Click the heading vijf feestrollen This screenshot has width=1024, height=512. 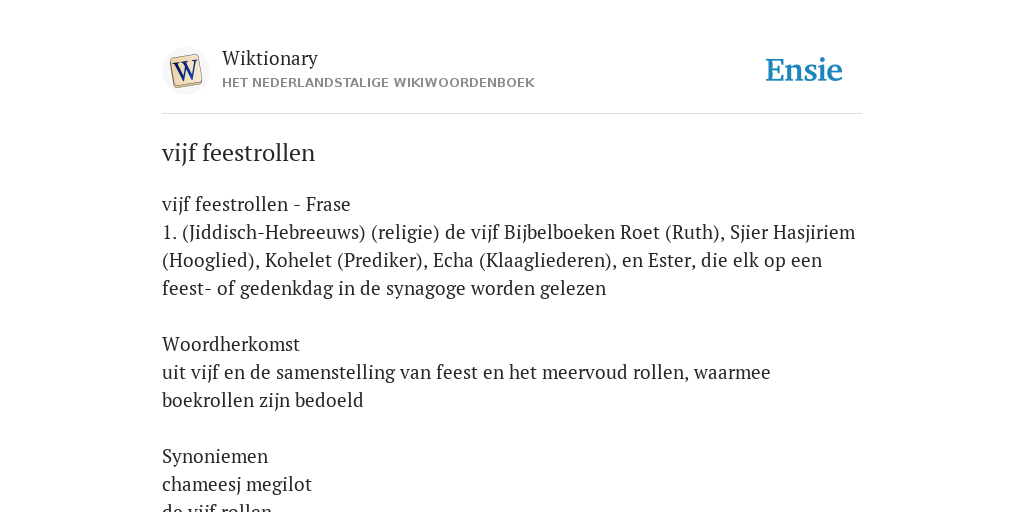(238, 153)
